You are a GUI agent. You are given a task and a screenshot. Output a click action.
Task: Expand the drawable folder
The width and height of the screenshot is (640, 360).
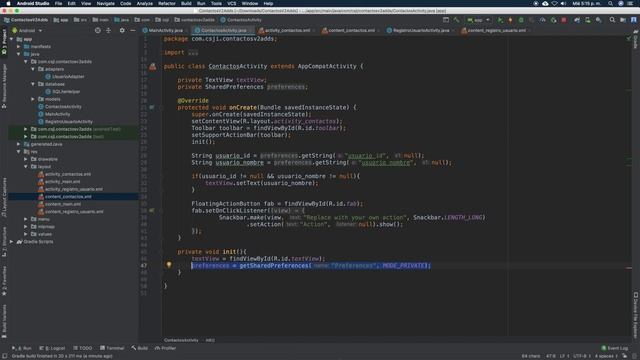(26, 159)
